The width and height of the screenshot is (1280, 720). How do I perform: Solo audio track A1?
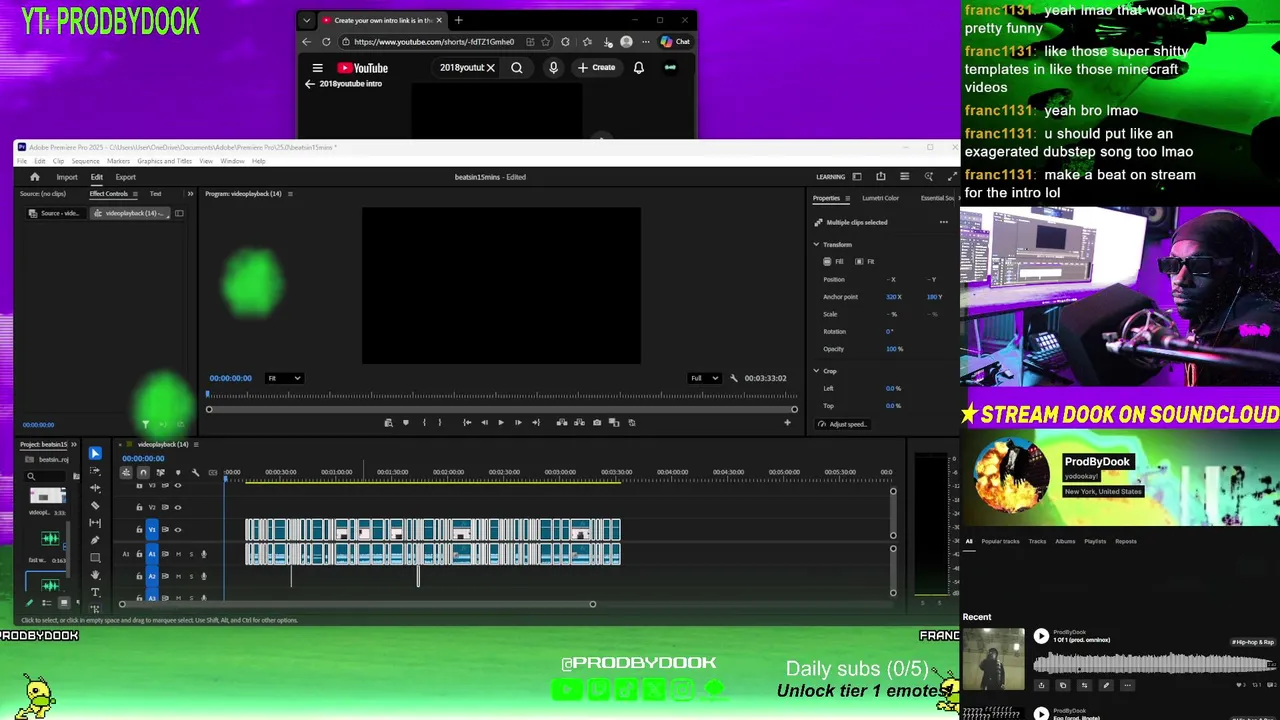click(x=191, y=554)
